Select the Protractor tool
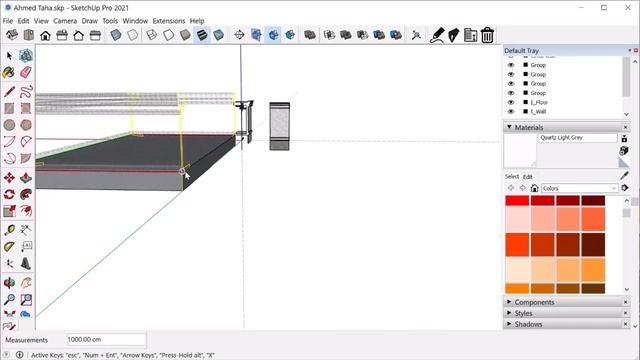 (x=9, y=247)
